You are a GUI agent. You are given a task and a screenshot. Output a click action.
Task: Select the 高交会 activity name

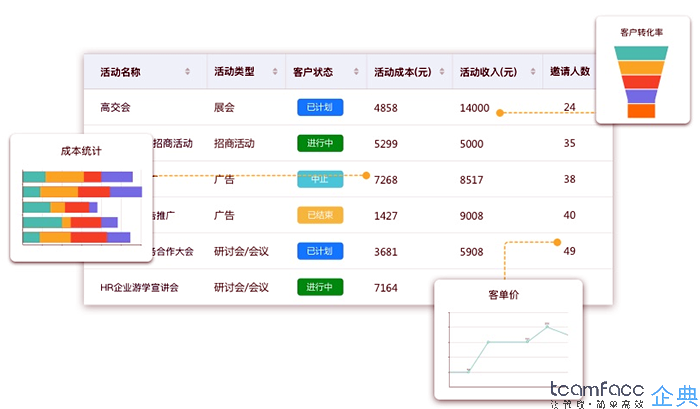pos(115,107)
